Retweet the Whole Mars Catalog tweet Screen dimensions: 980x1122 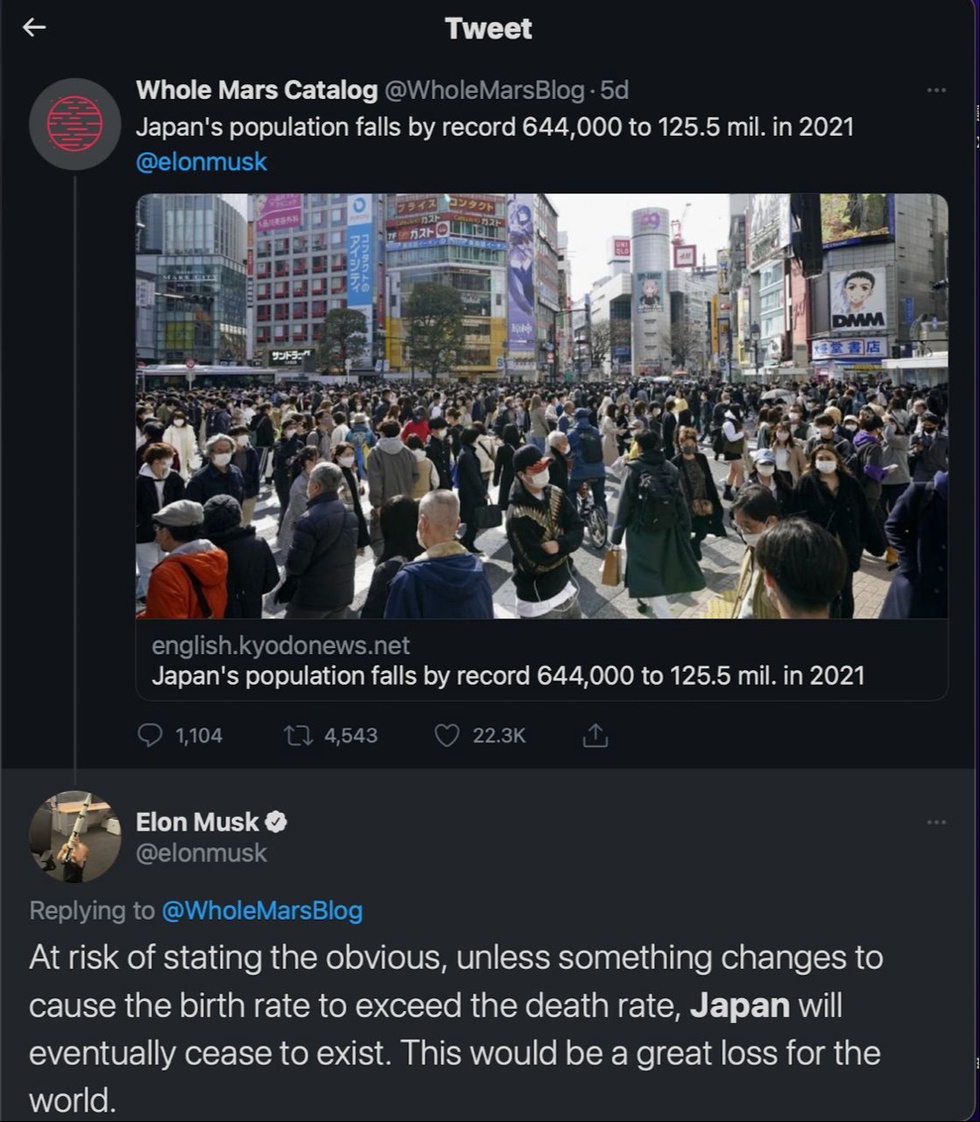[x=298, y=736]
